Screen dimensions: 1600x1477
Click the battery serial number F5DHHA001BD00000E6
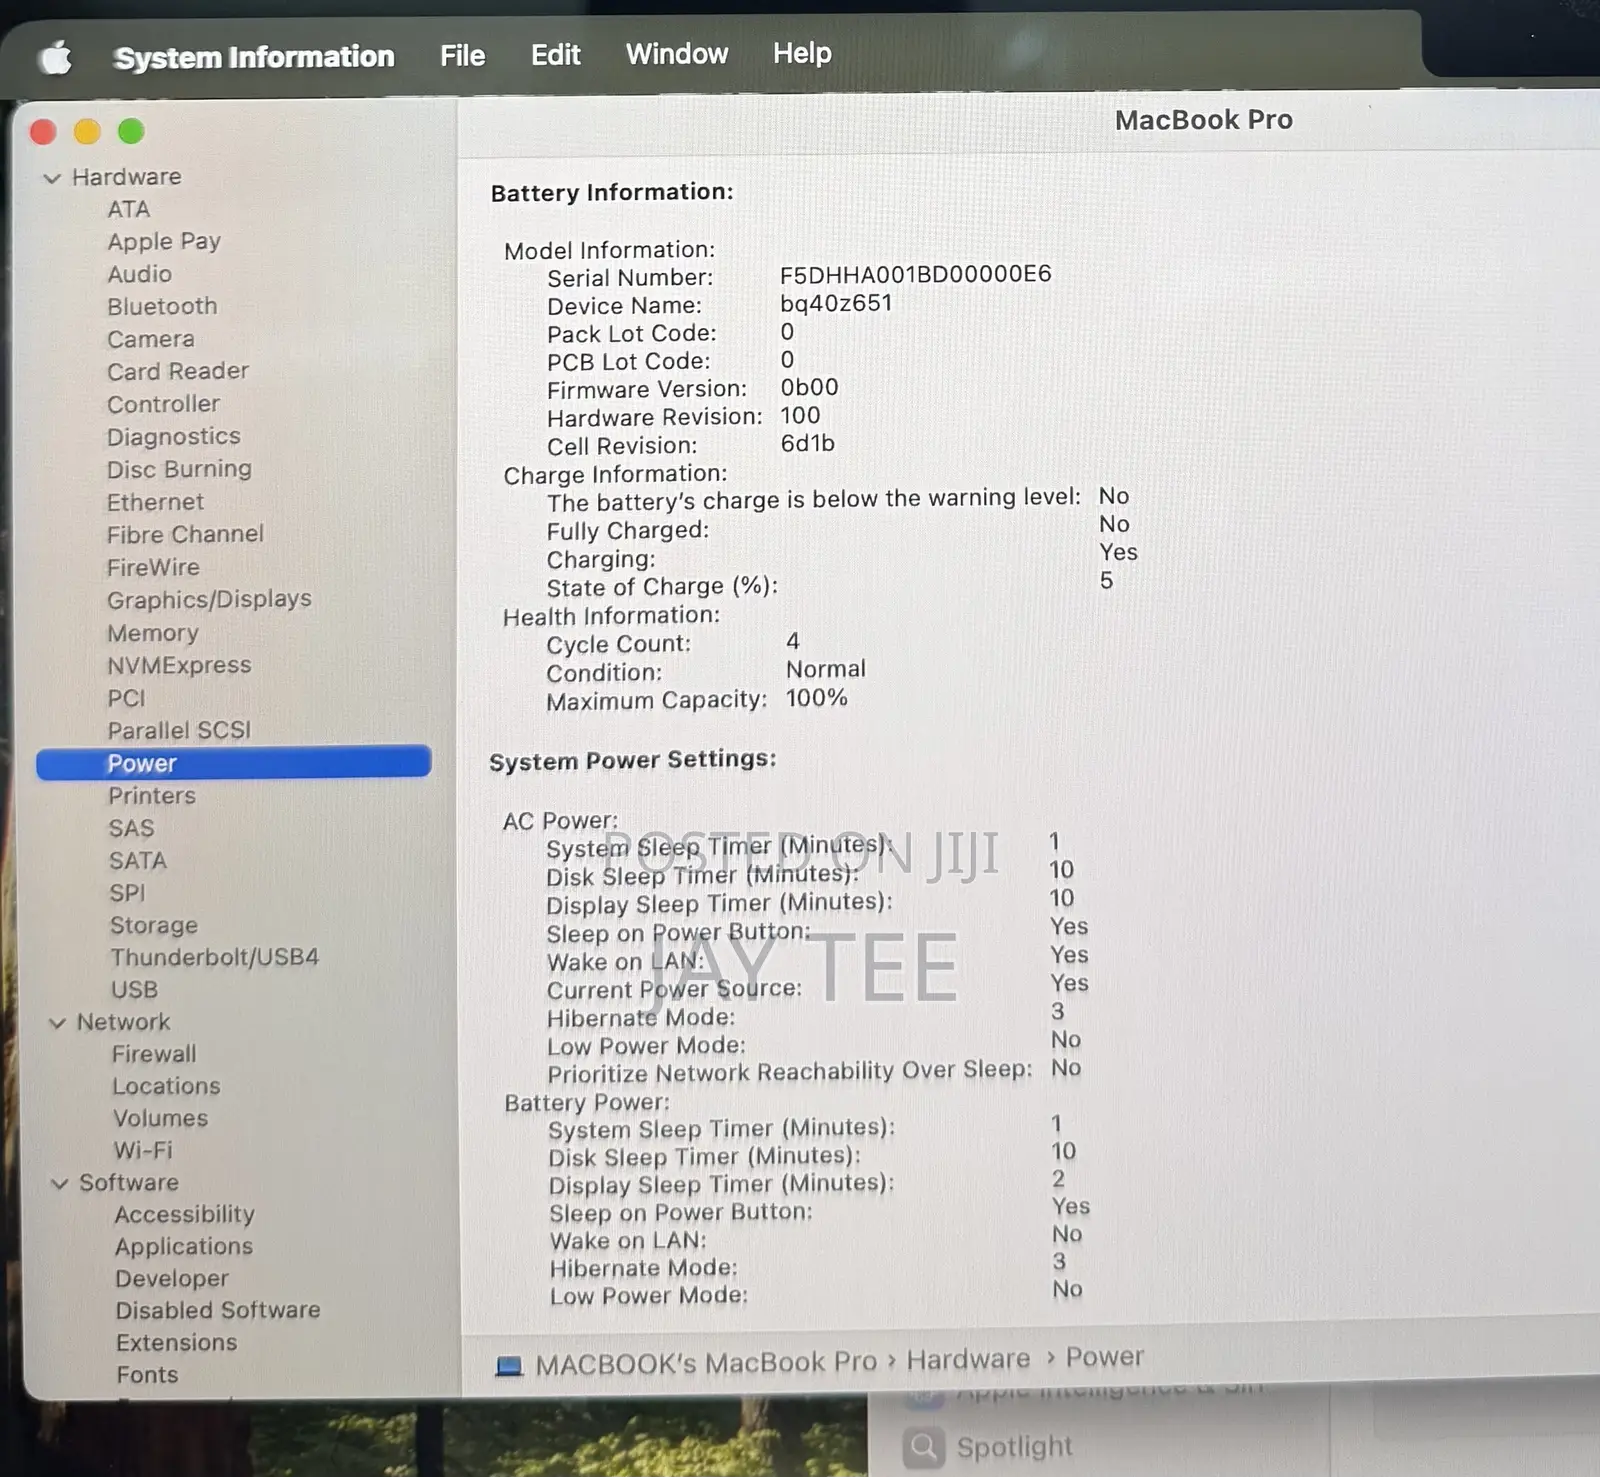916,274
